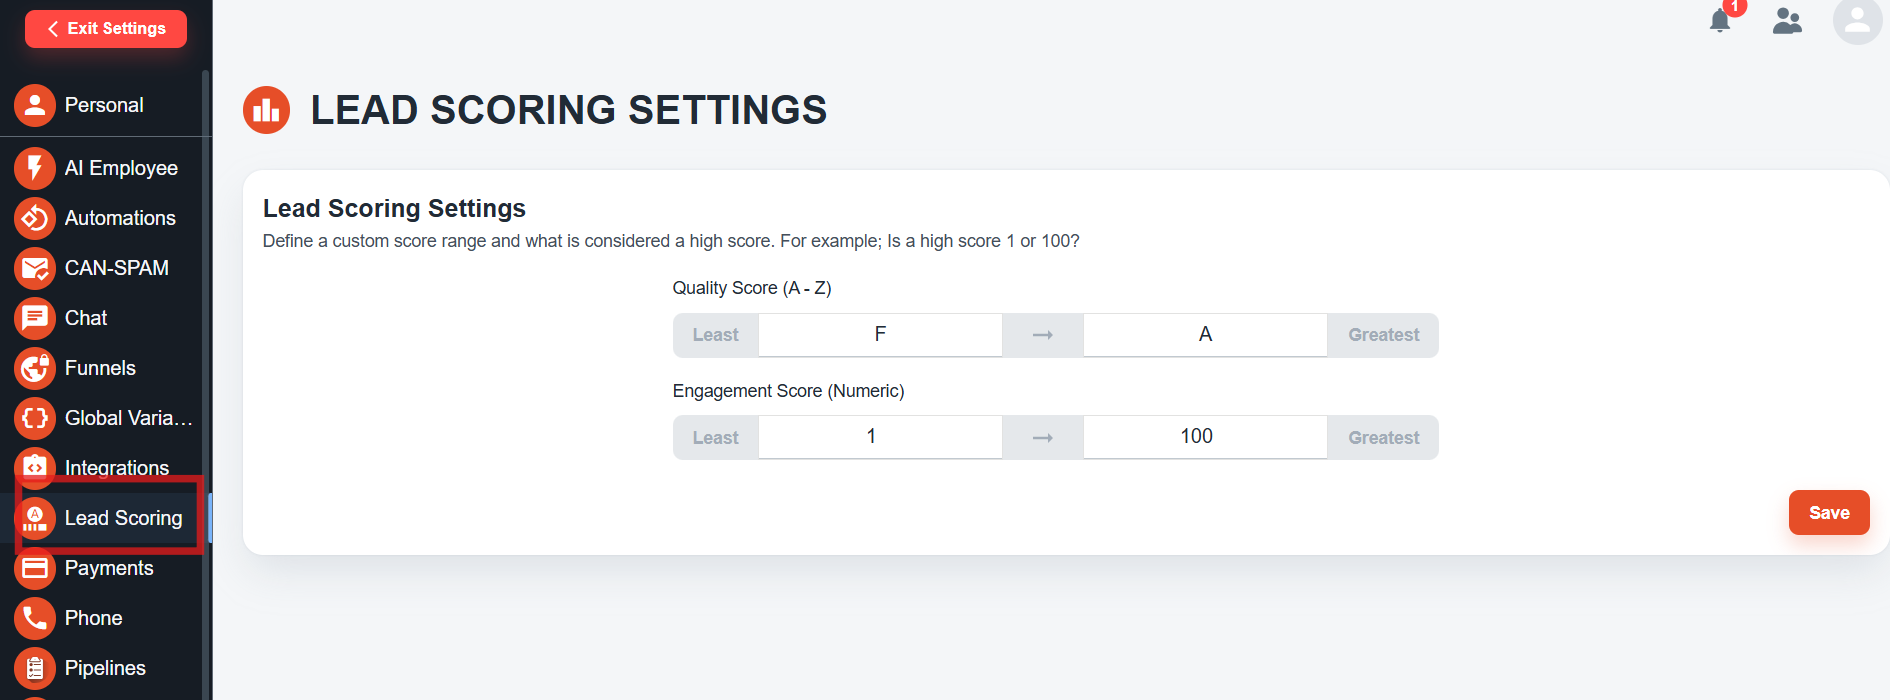The image size is (1890, 700).
Task: Open the AI Employee section icon
Action: [34, 168]
